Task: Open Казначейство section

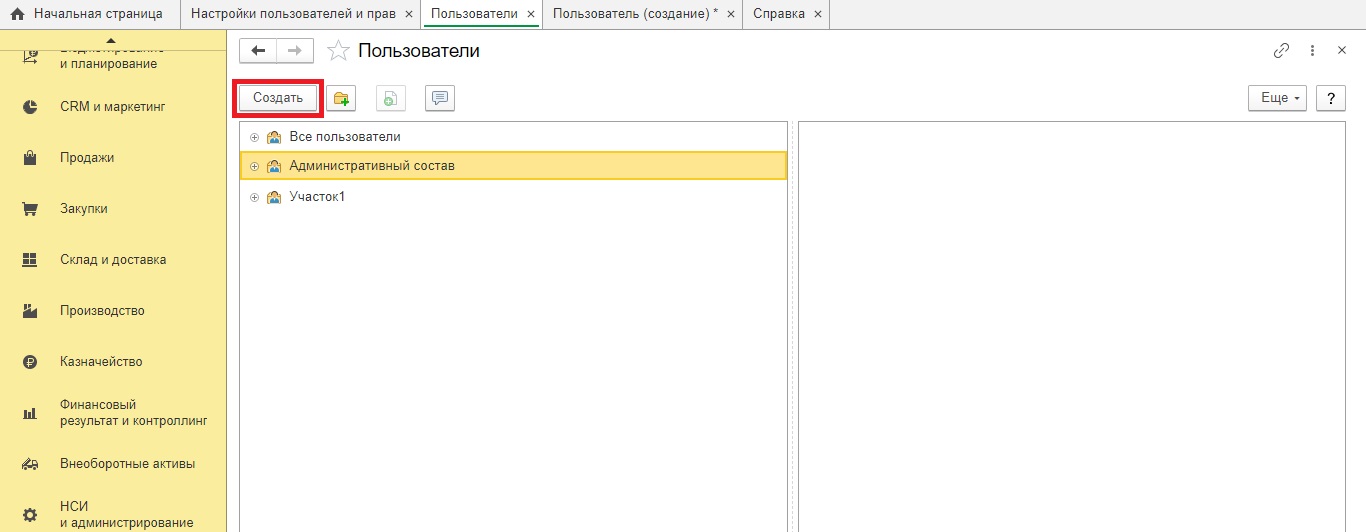Action: click(113, 361)
